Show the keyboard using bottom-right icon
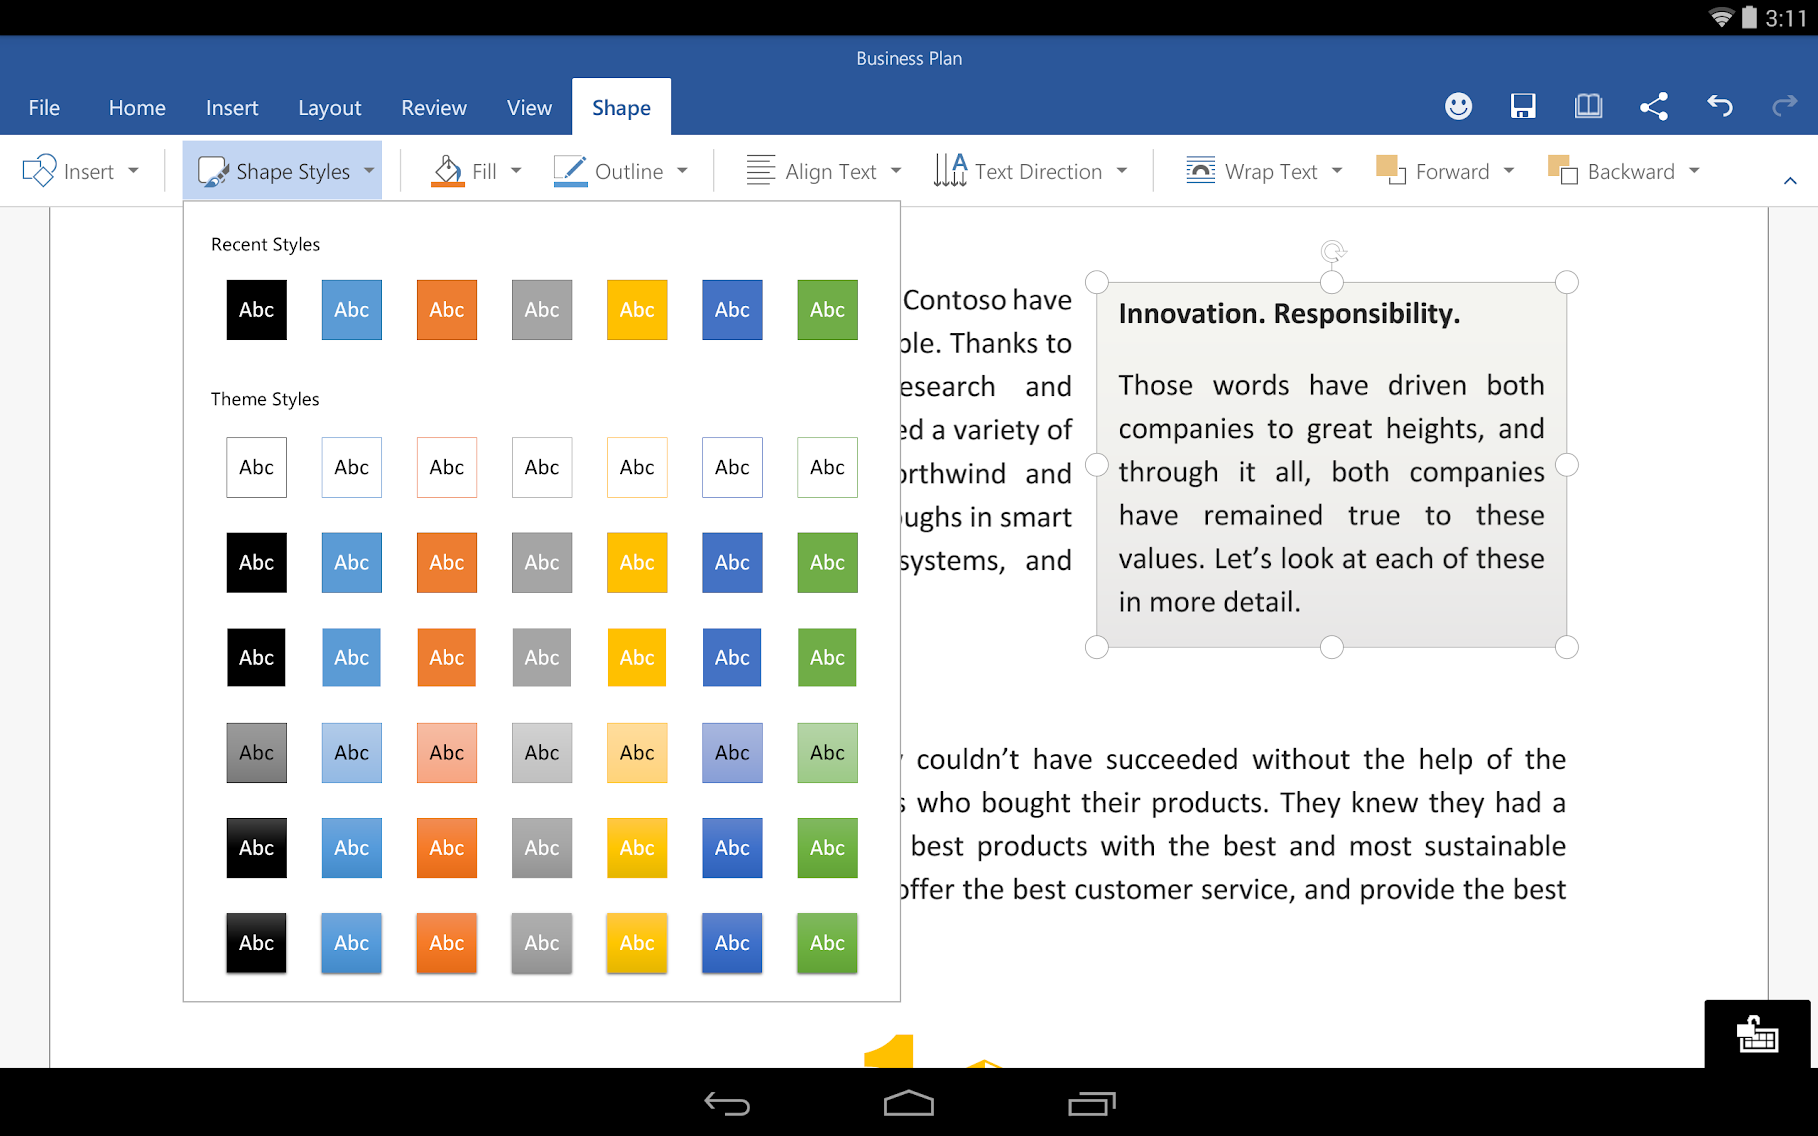Screen dimensions: 1818x1136 1757,1034
